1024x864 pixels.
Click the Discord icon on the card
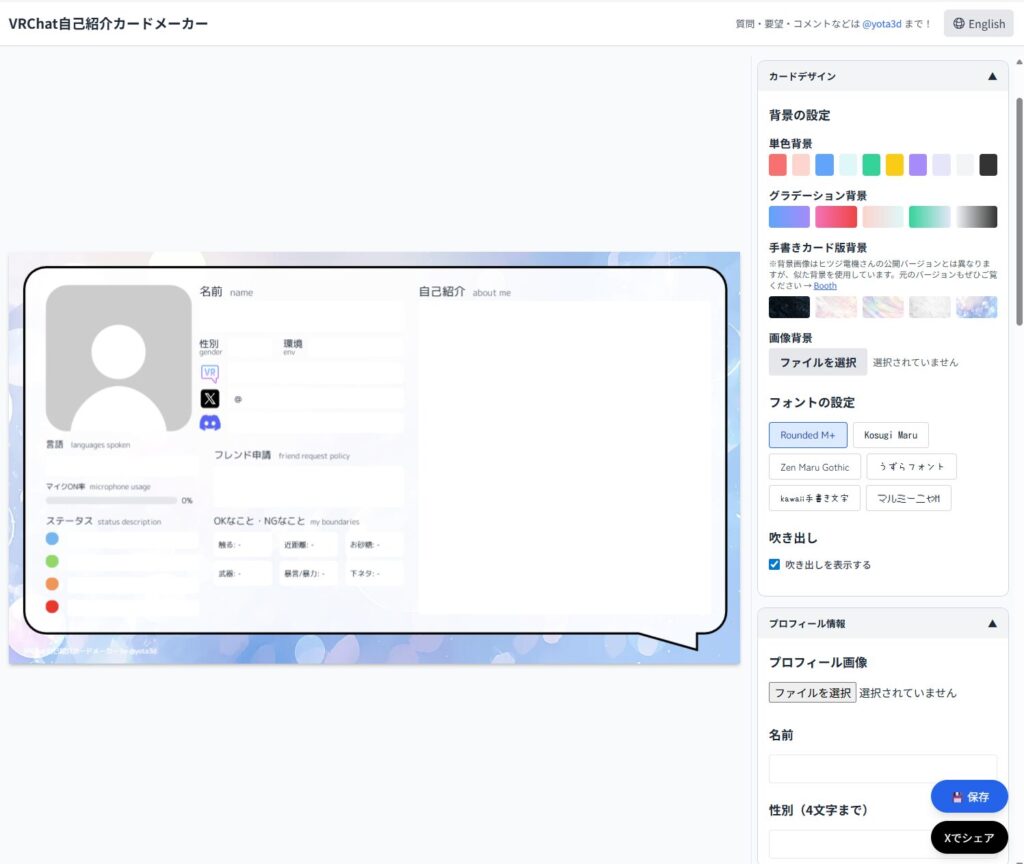(210, 423)
